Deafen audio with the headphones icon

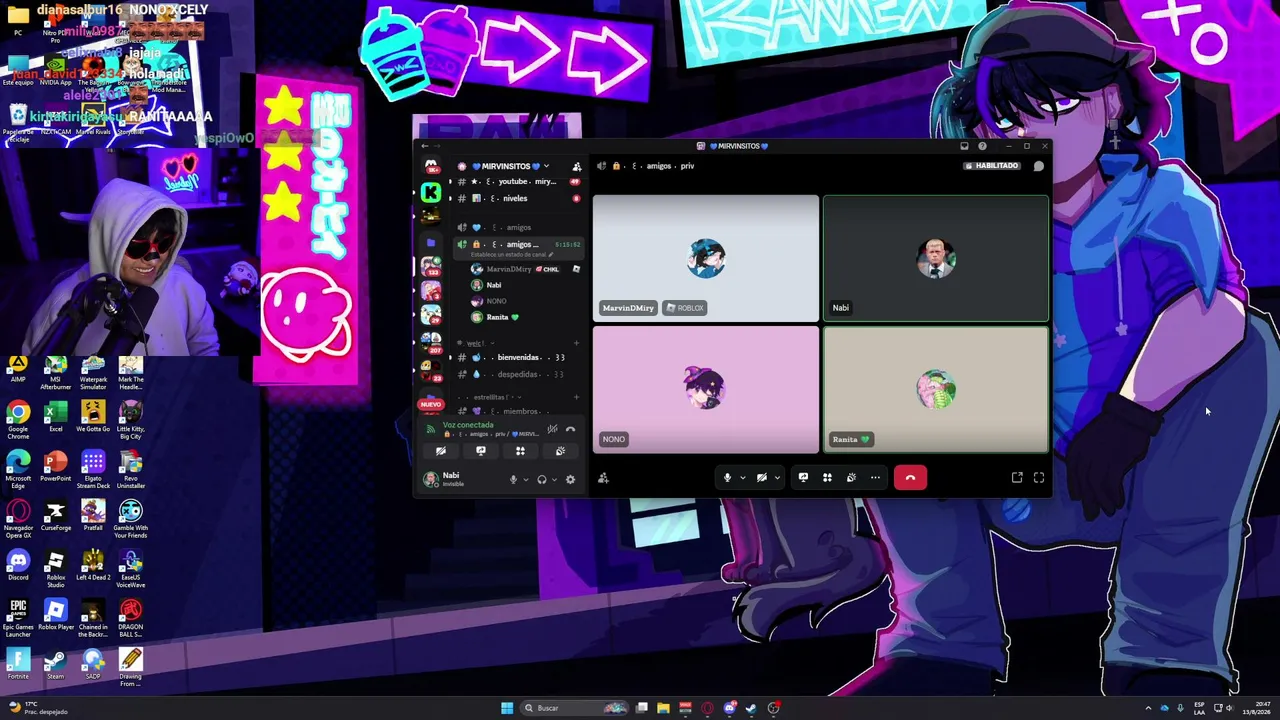pyautogui.click(x=541, y=479)
